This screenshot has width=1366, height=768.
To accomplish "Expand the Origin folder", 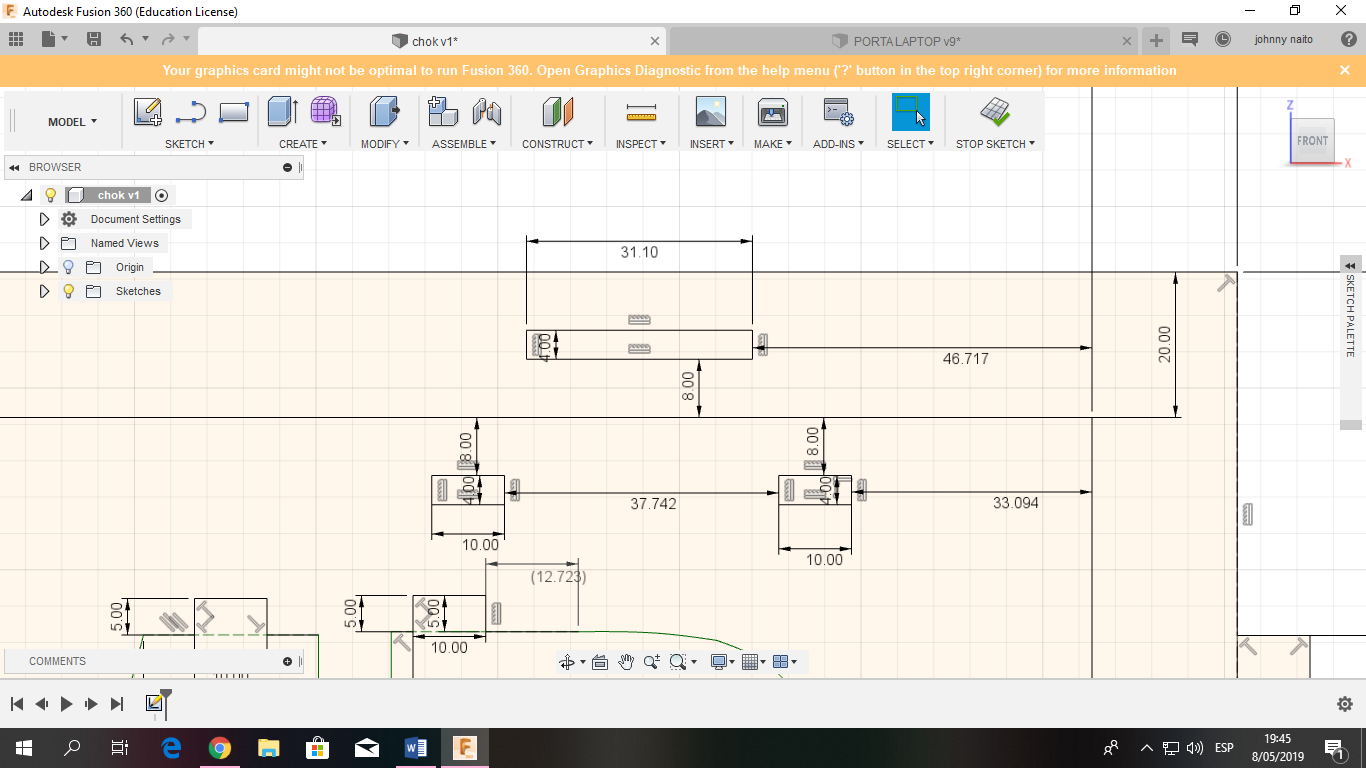I will 44,267.
